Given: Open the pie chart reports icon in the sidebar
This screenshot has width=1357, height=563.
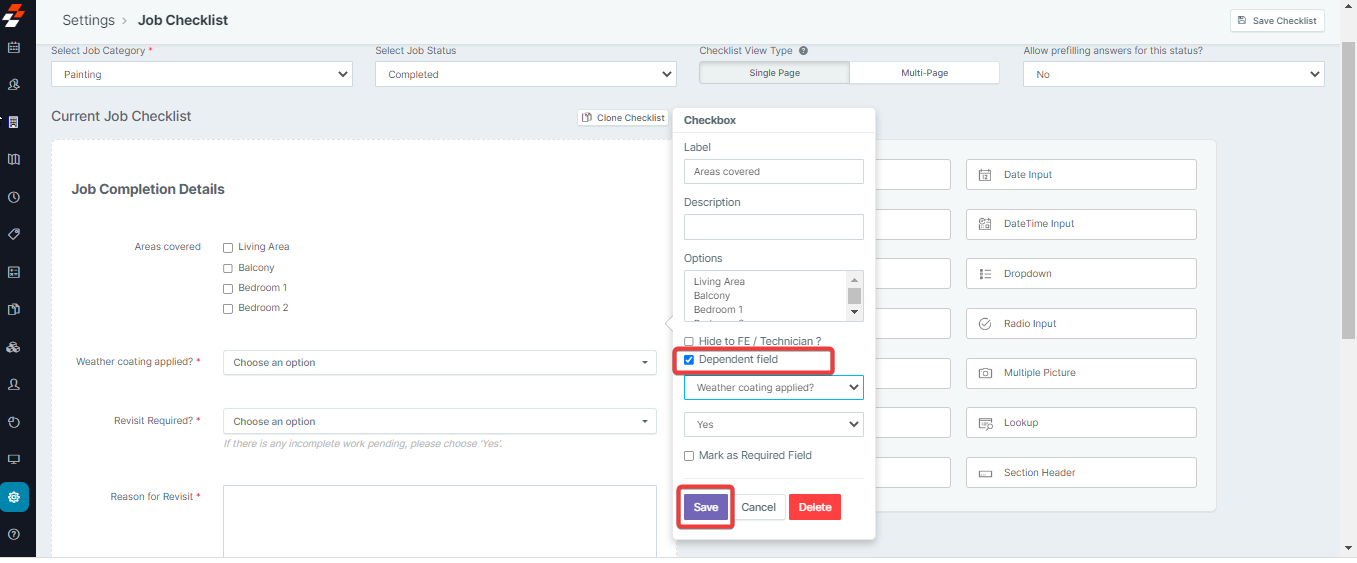Looking at the screenshot, I should 14,422.
